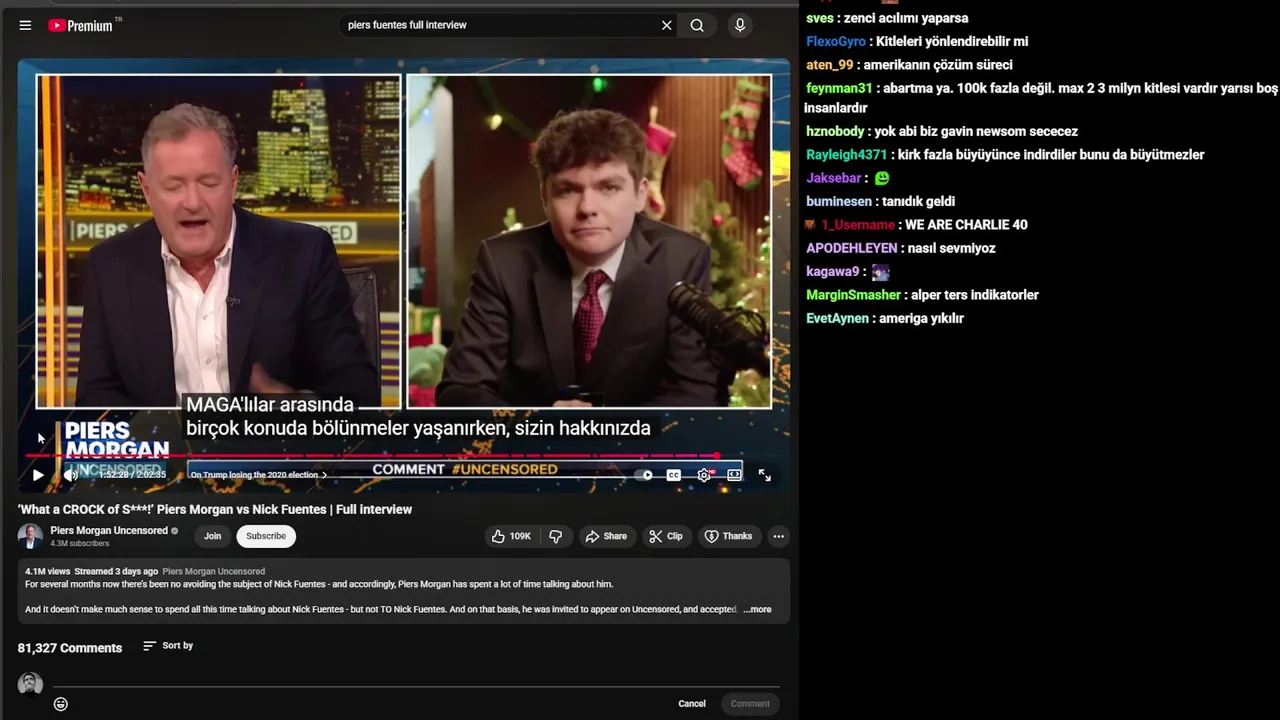Play the video
The width and height of the screenshot is (1280, 720).
pyautogui.click(x=38, y=475)
